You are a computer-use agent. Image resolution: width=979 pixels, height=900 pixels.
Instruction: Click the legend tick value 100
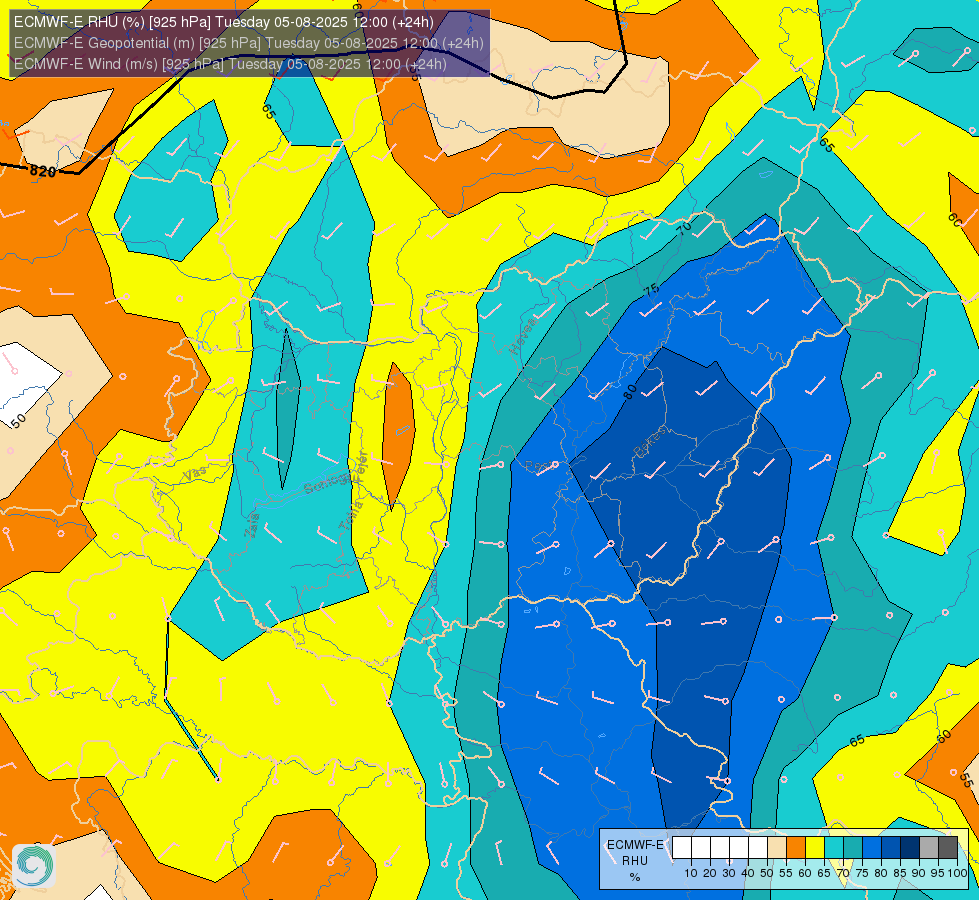coord(957,873)
